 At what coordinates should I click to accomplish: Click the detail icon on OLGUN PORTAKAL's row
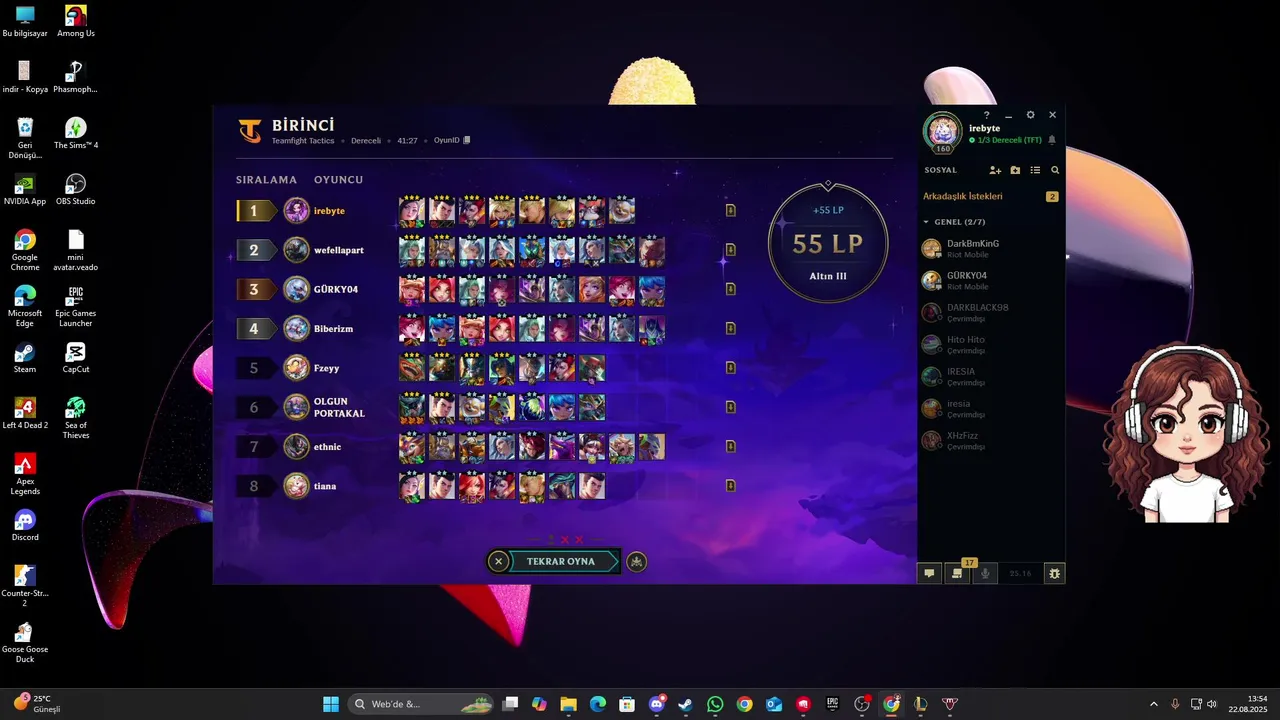pos(731,407)
